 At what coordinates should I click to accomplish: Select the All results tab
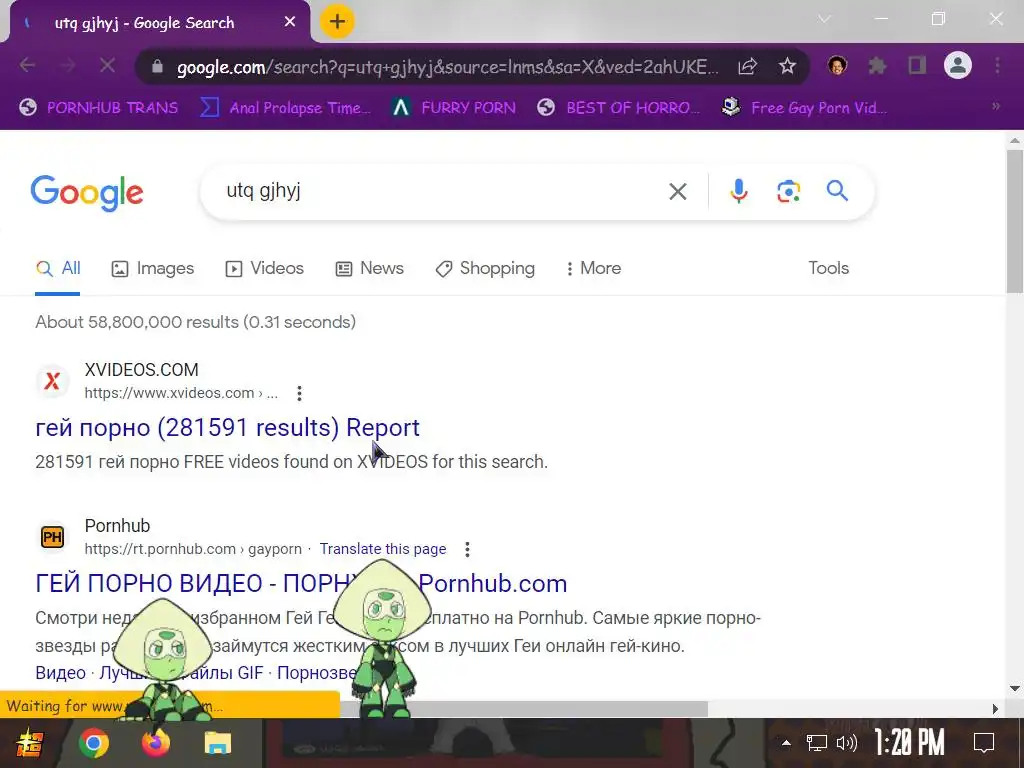57,268
